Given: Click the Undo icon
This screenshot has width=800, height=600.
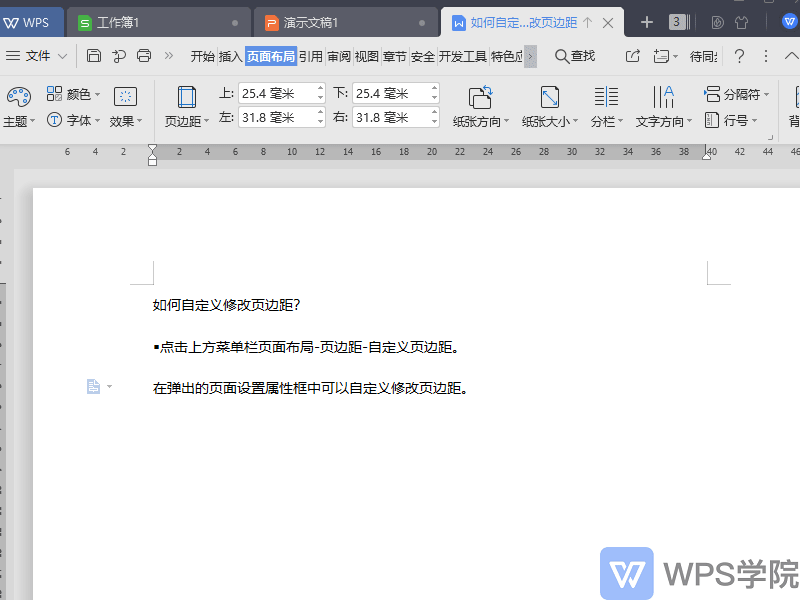Looking at the screenshot, I should (x=118, y=56).
